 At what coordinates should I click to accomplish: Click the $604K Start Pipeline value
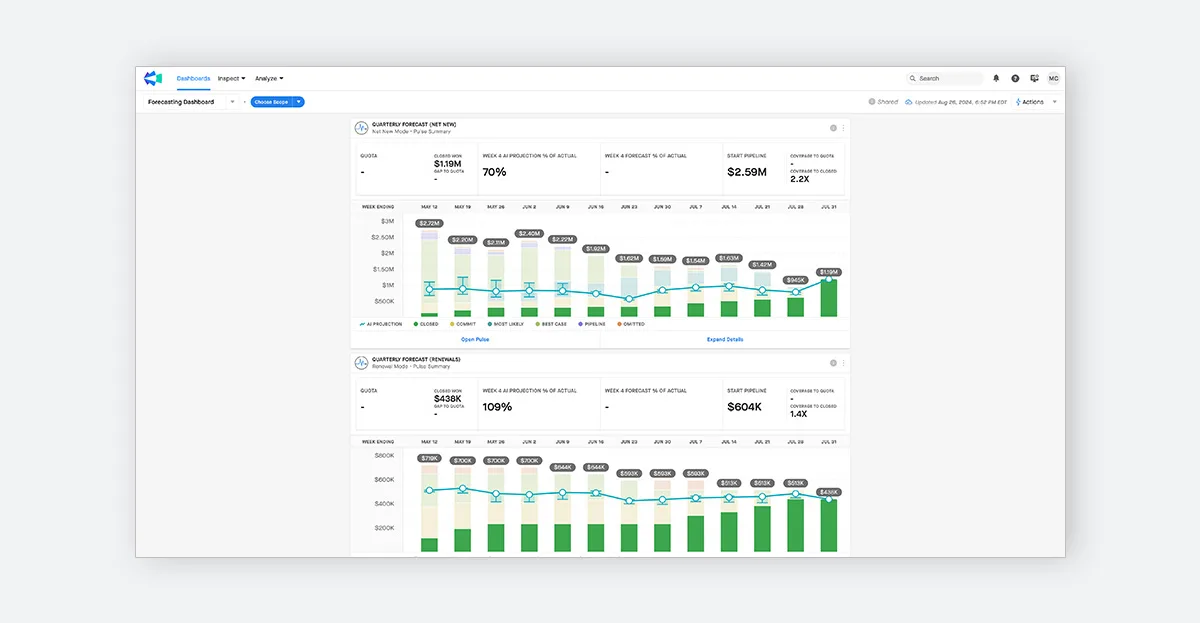745,407
